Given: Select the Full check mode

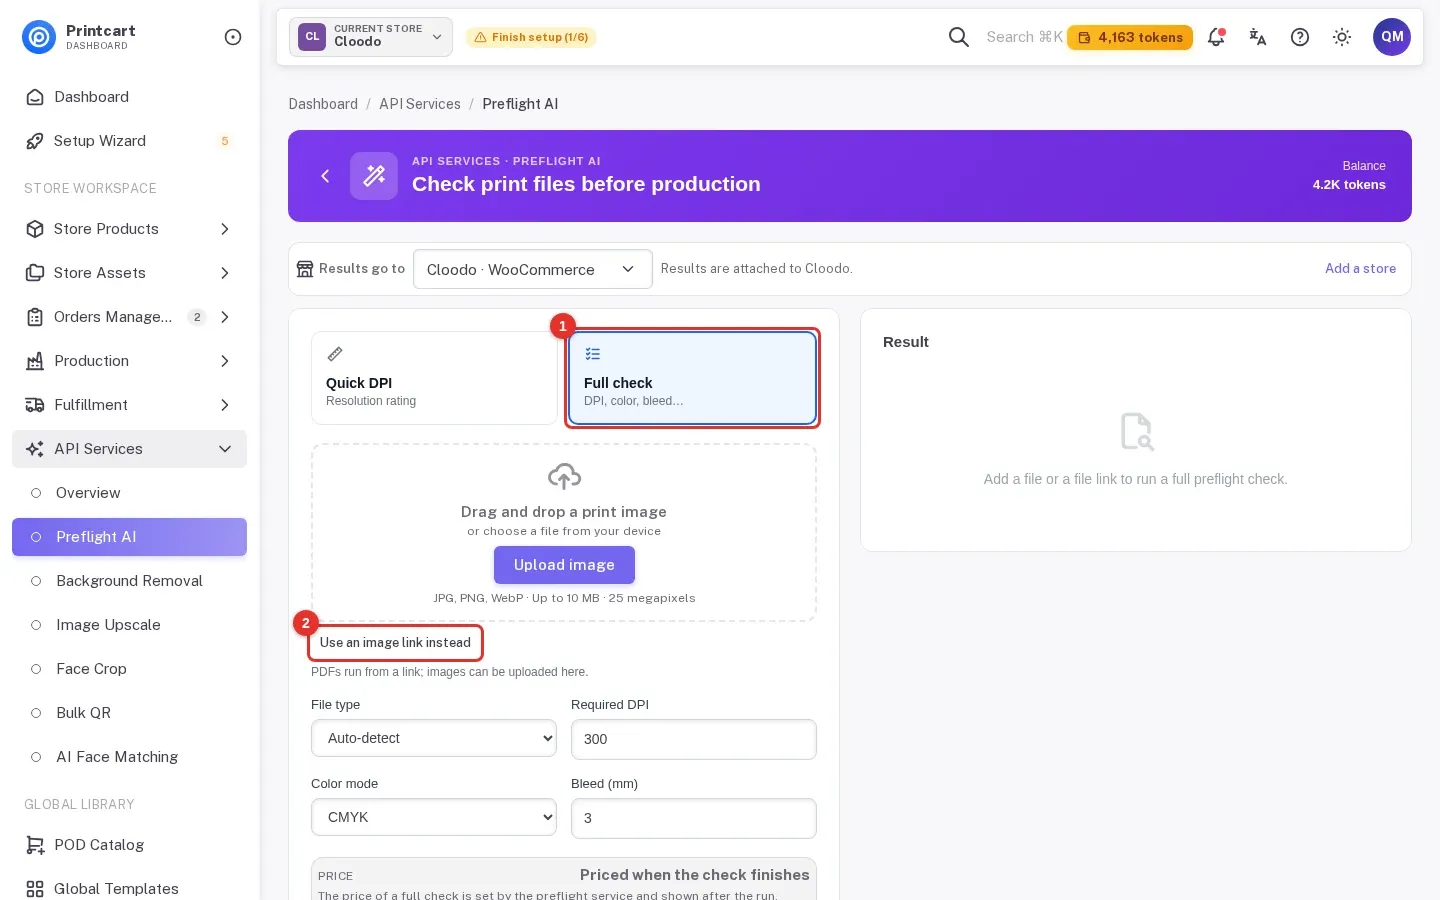Looking at the screenshot, I should [692, 378].
